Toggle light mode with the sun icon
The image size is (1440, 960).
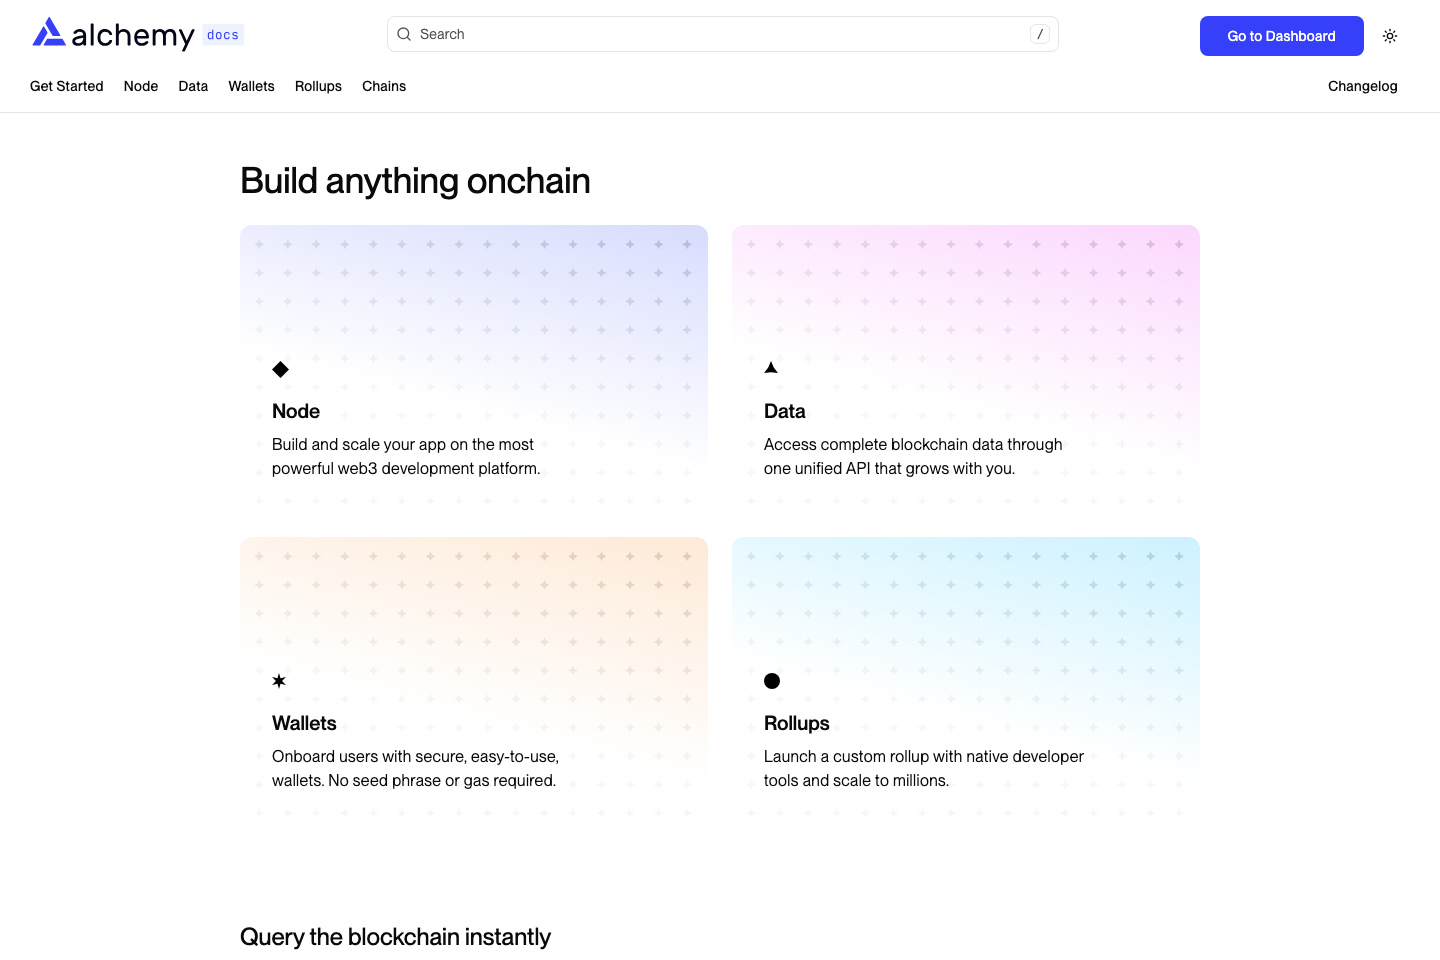tap(1390, 35)
